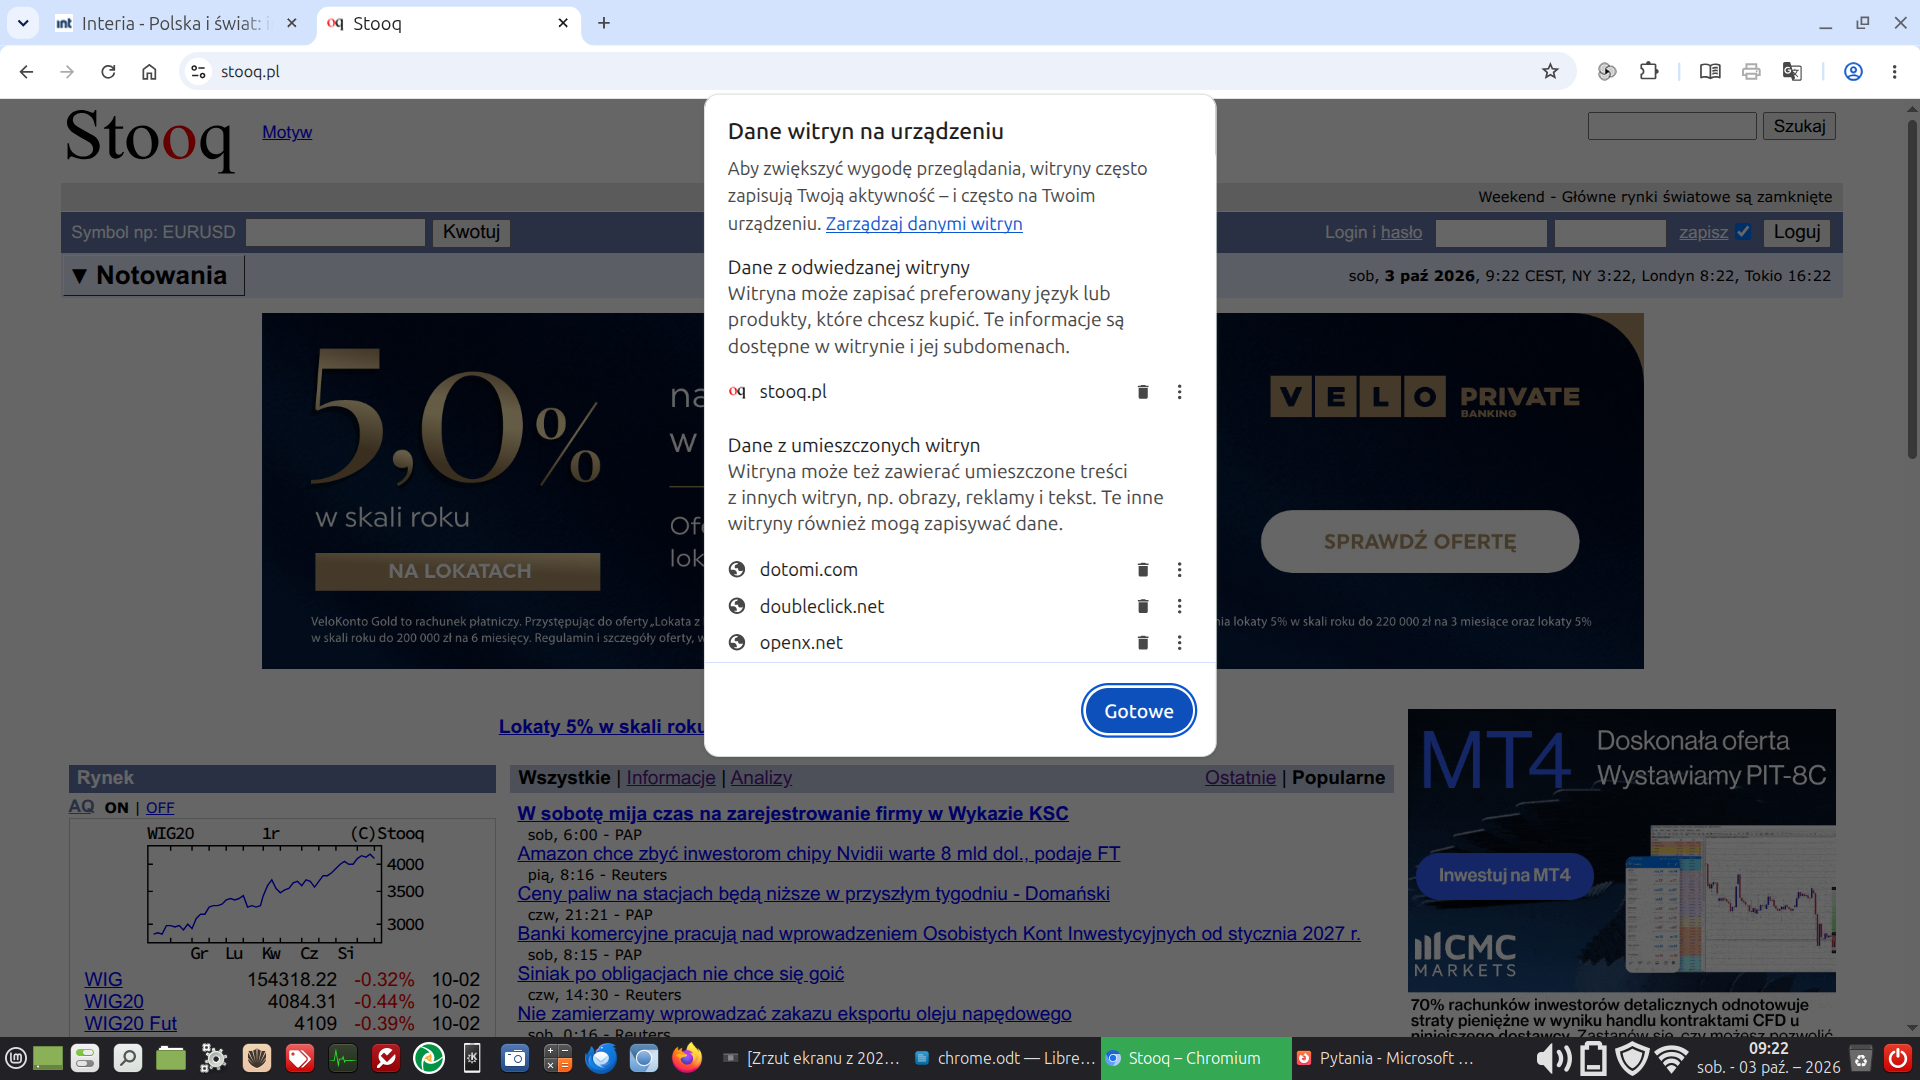
Task: Open Chromium three-dot main menu
Action: tap(1894, 72)
